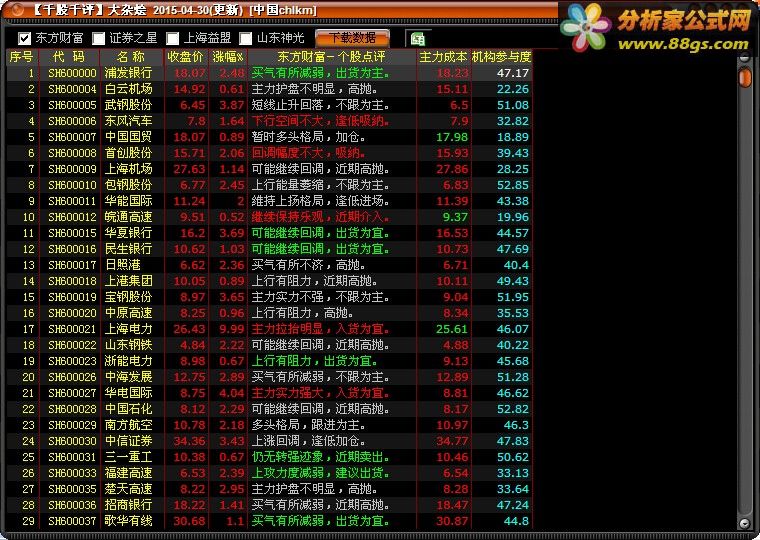Sort by the 名称 column header
The image size is (760, 540).
coord(132,57)
